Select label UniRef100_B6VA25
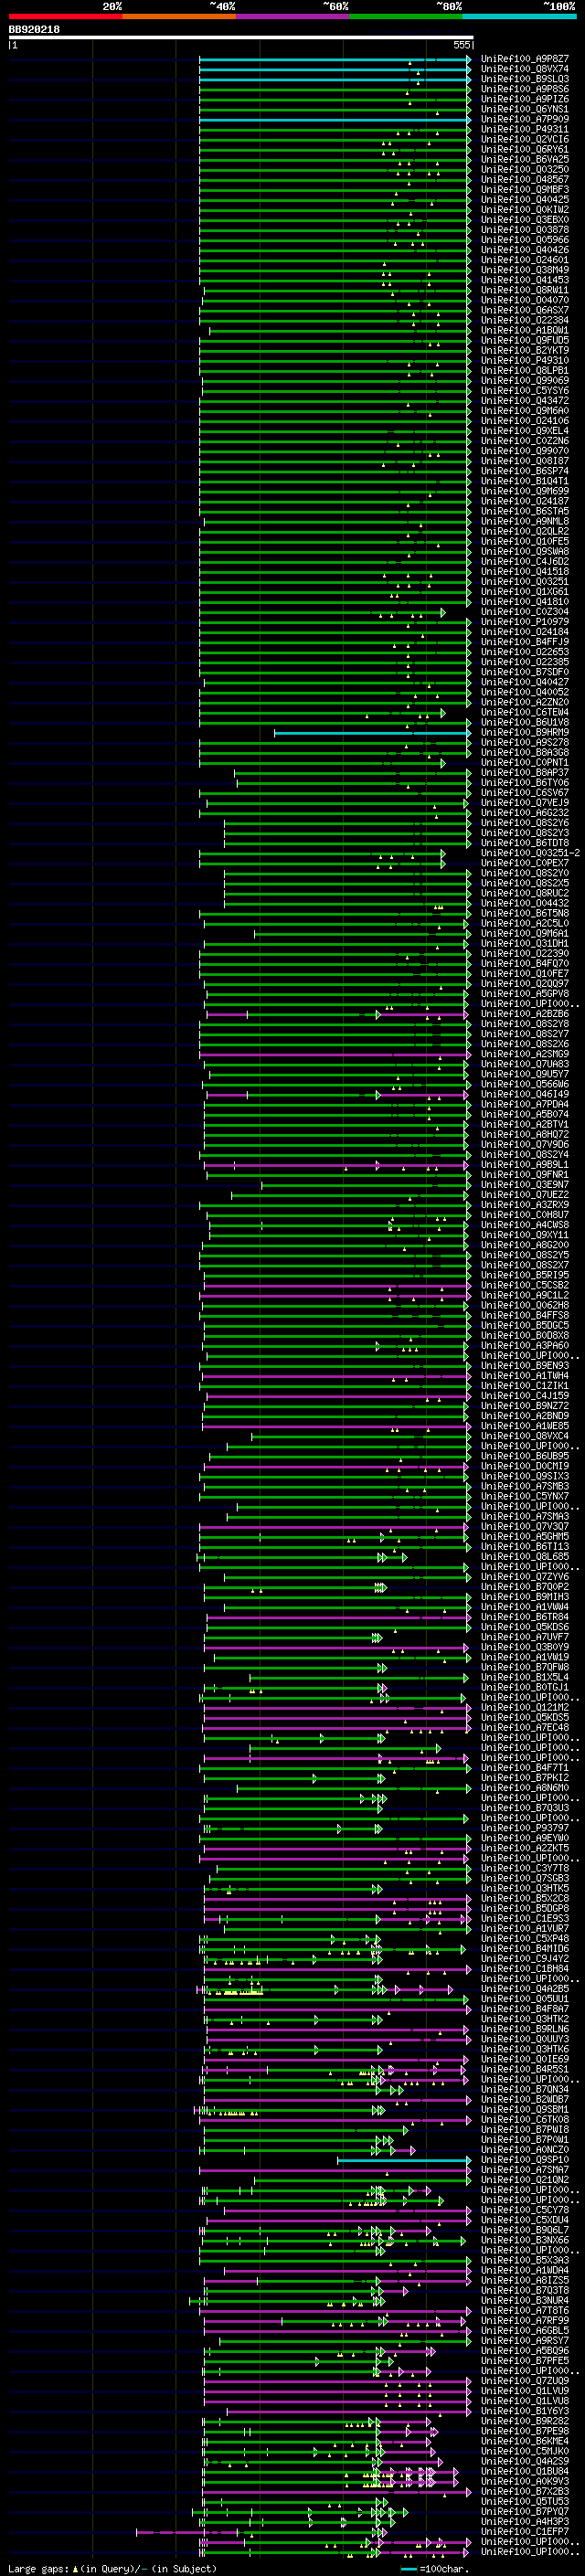The width and height of the screenshot is (585, 2576). (x=525, y=159)
